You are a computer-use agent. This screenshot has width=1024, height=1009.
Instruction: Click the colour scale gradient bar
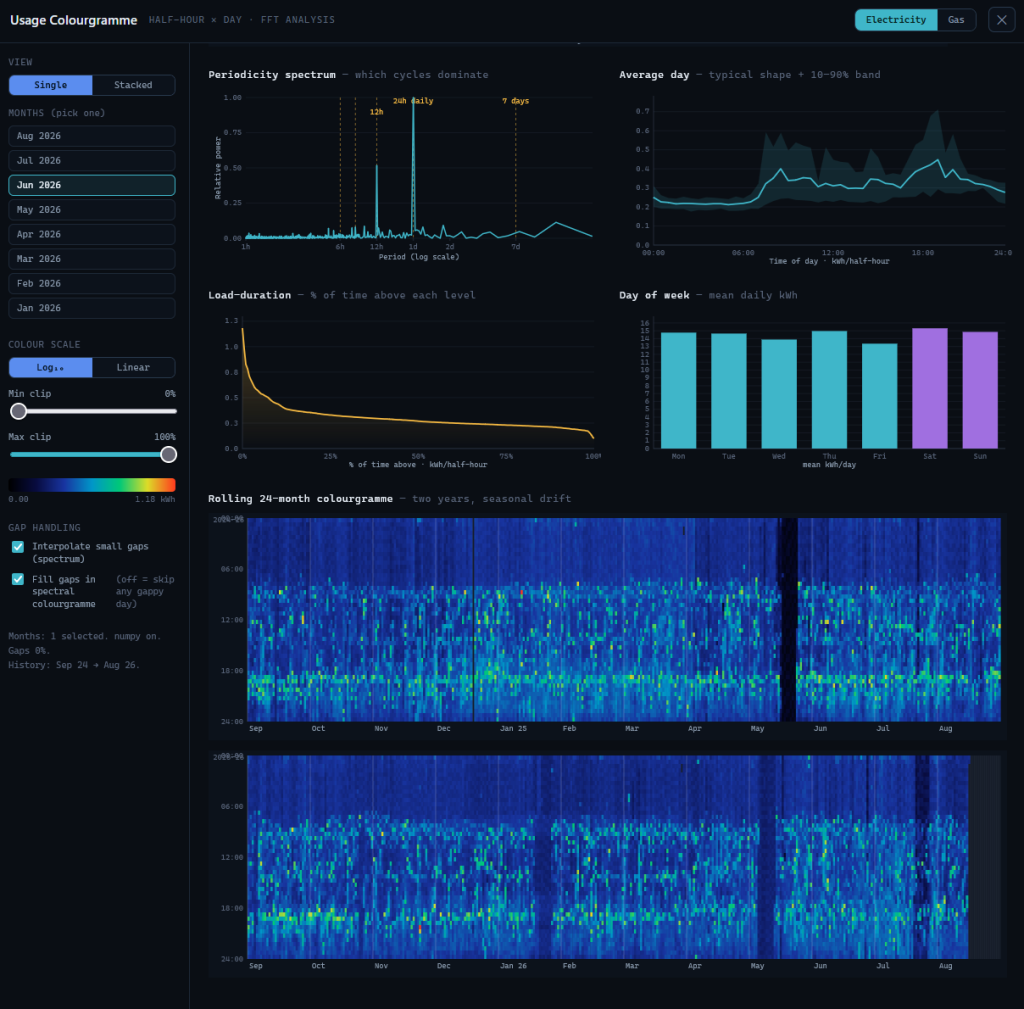91,485
